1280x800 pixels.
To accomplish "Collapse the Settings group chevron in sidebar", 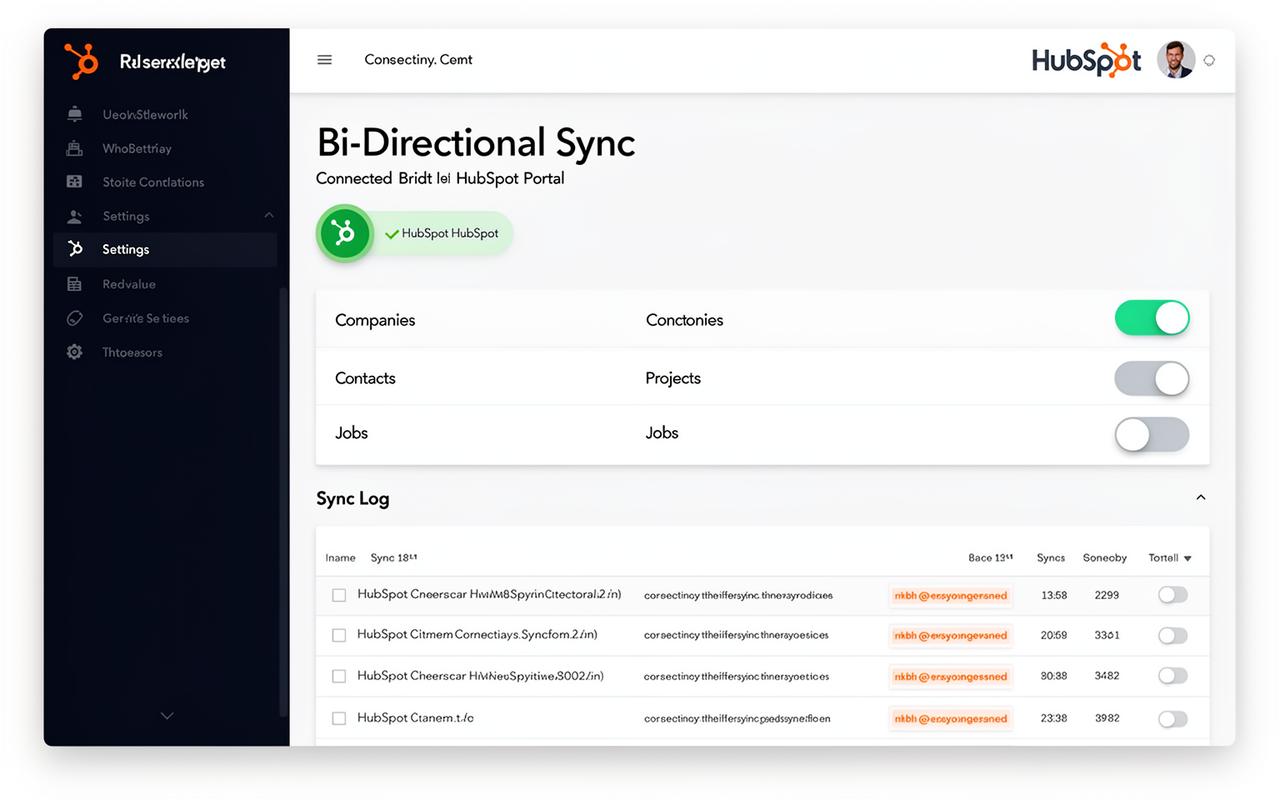I will 268,215.
